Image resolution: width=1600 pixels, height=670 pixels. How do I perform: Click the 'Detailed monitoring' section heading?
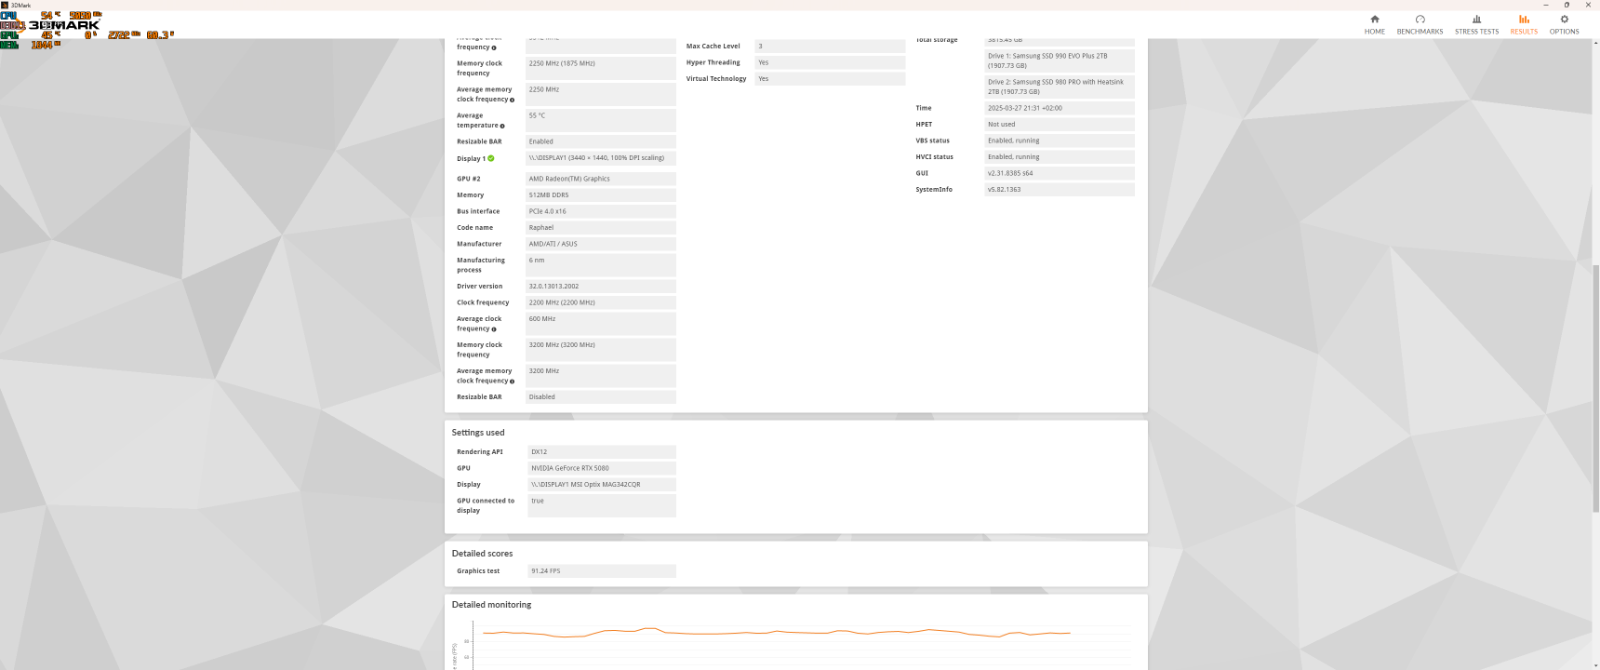491,604
